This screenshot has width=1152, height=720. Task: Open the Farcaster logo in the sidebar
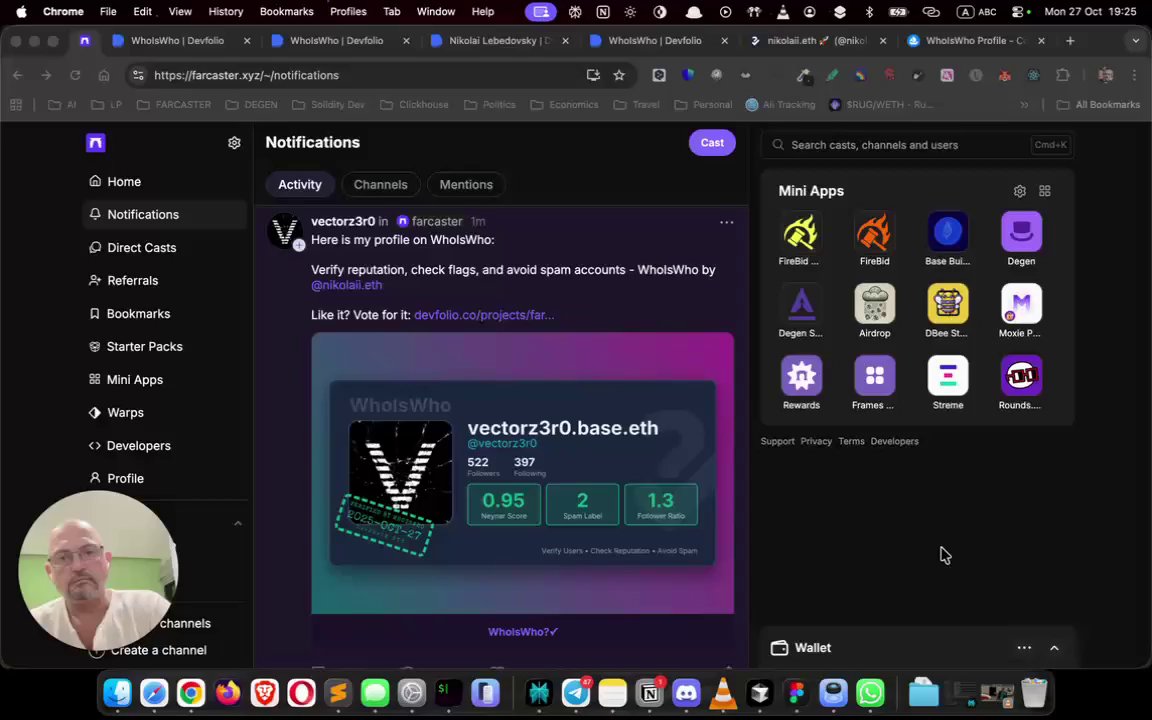click(x=96, y=143)
